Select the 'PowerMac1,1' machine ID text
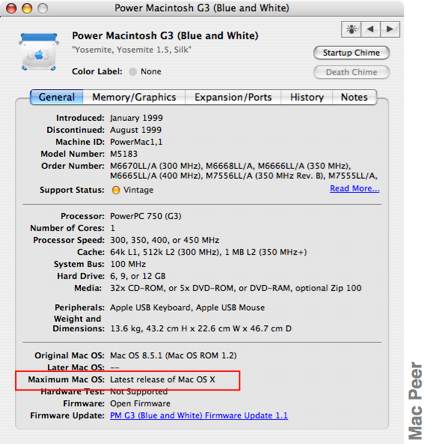This screenshot has width=426, height=444. pyautogui.click(x=136, y=142)
